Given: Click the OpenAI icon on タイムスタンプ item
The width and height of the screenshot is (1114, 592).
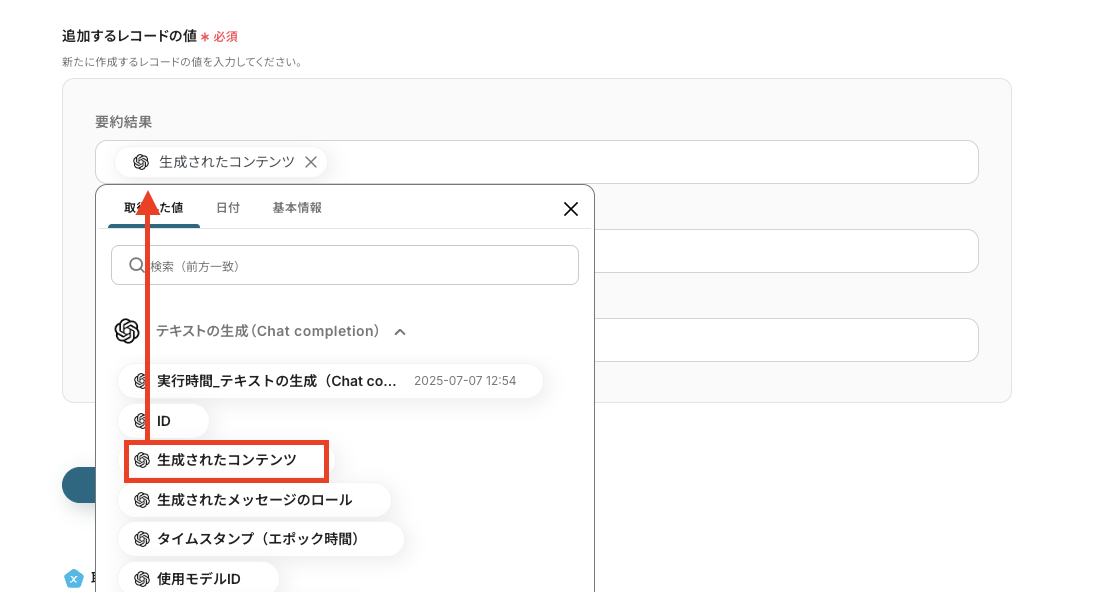Looking at the screenshot, I should 142,539.
